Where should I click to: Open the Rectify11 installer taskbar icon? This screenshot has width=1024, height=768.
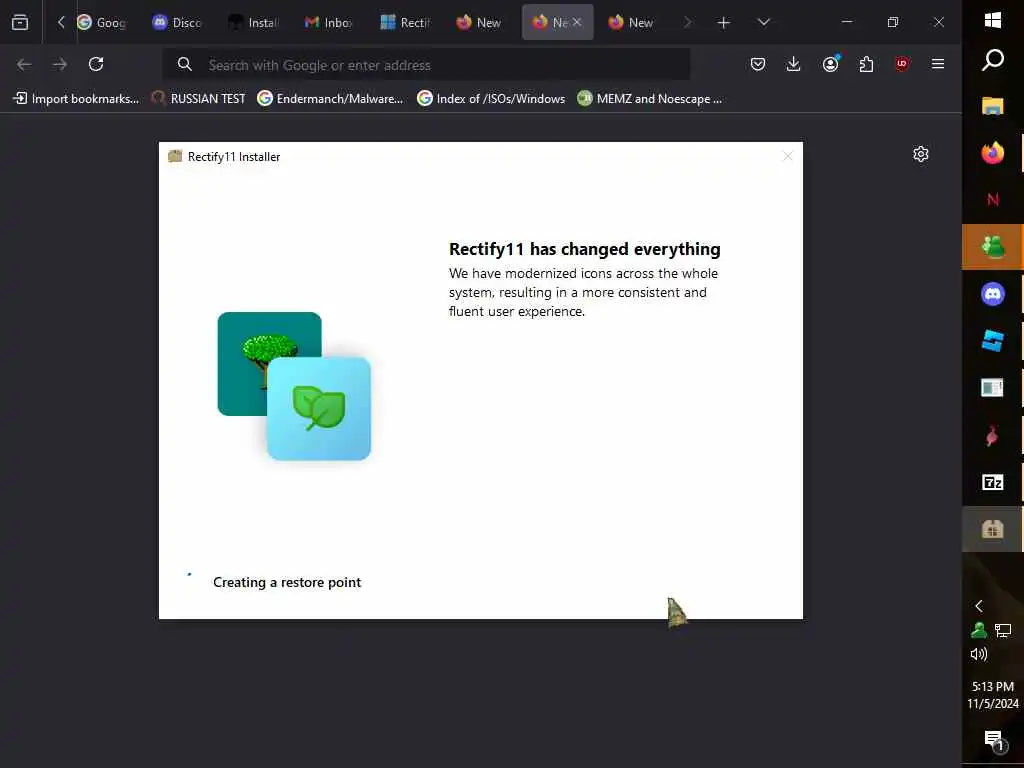(x=993, y=529)
